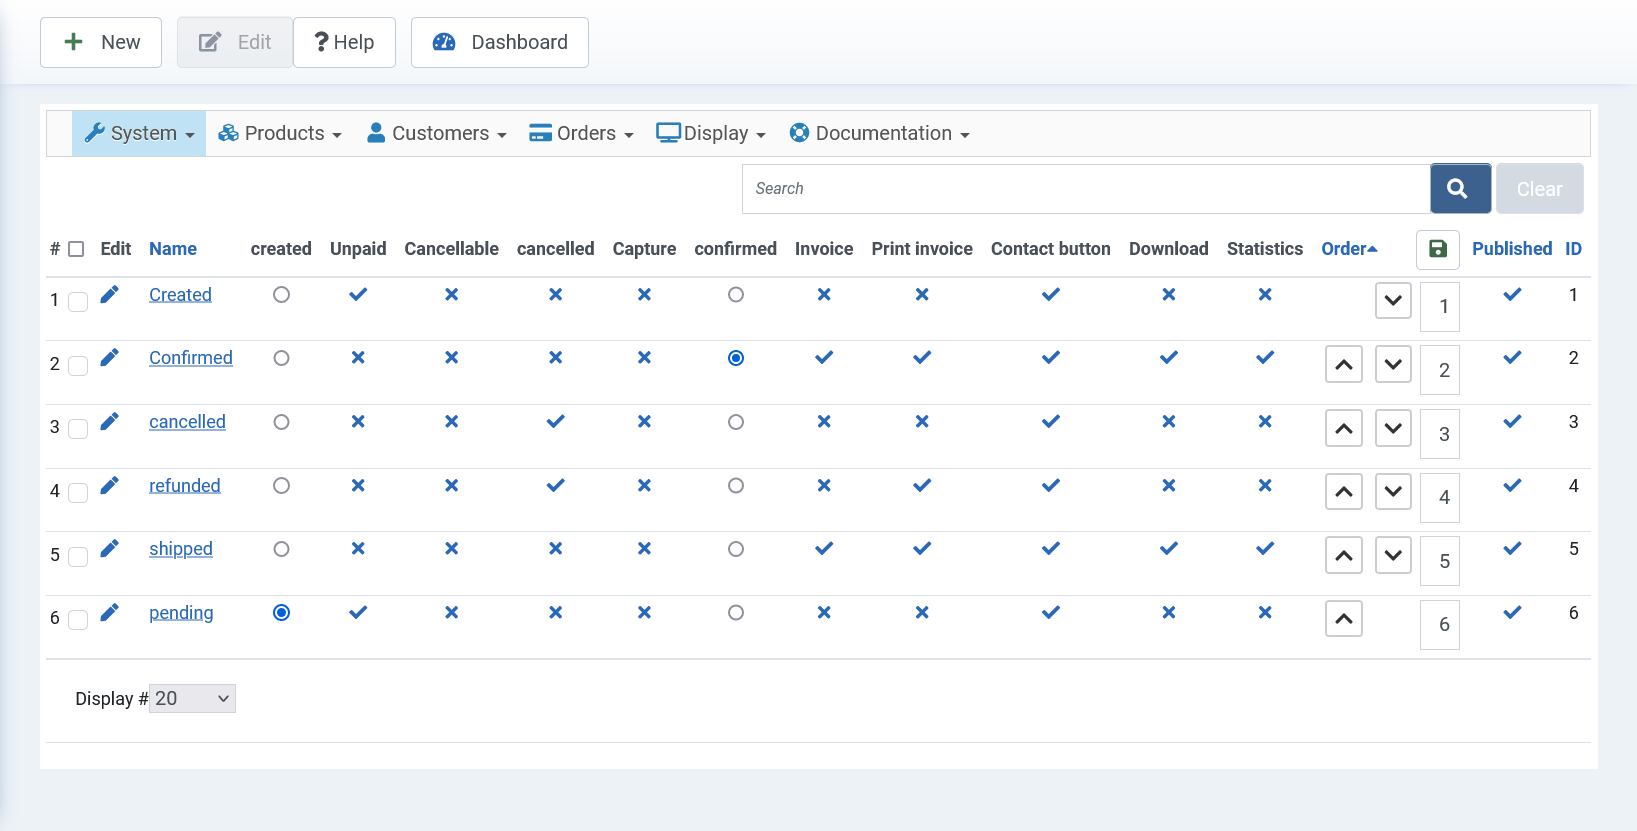
Task: Open the Customers dropdown menu
Action: coord(437,134)
